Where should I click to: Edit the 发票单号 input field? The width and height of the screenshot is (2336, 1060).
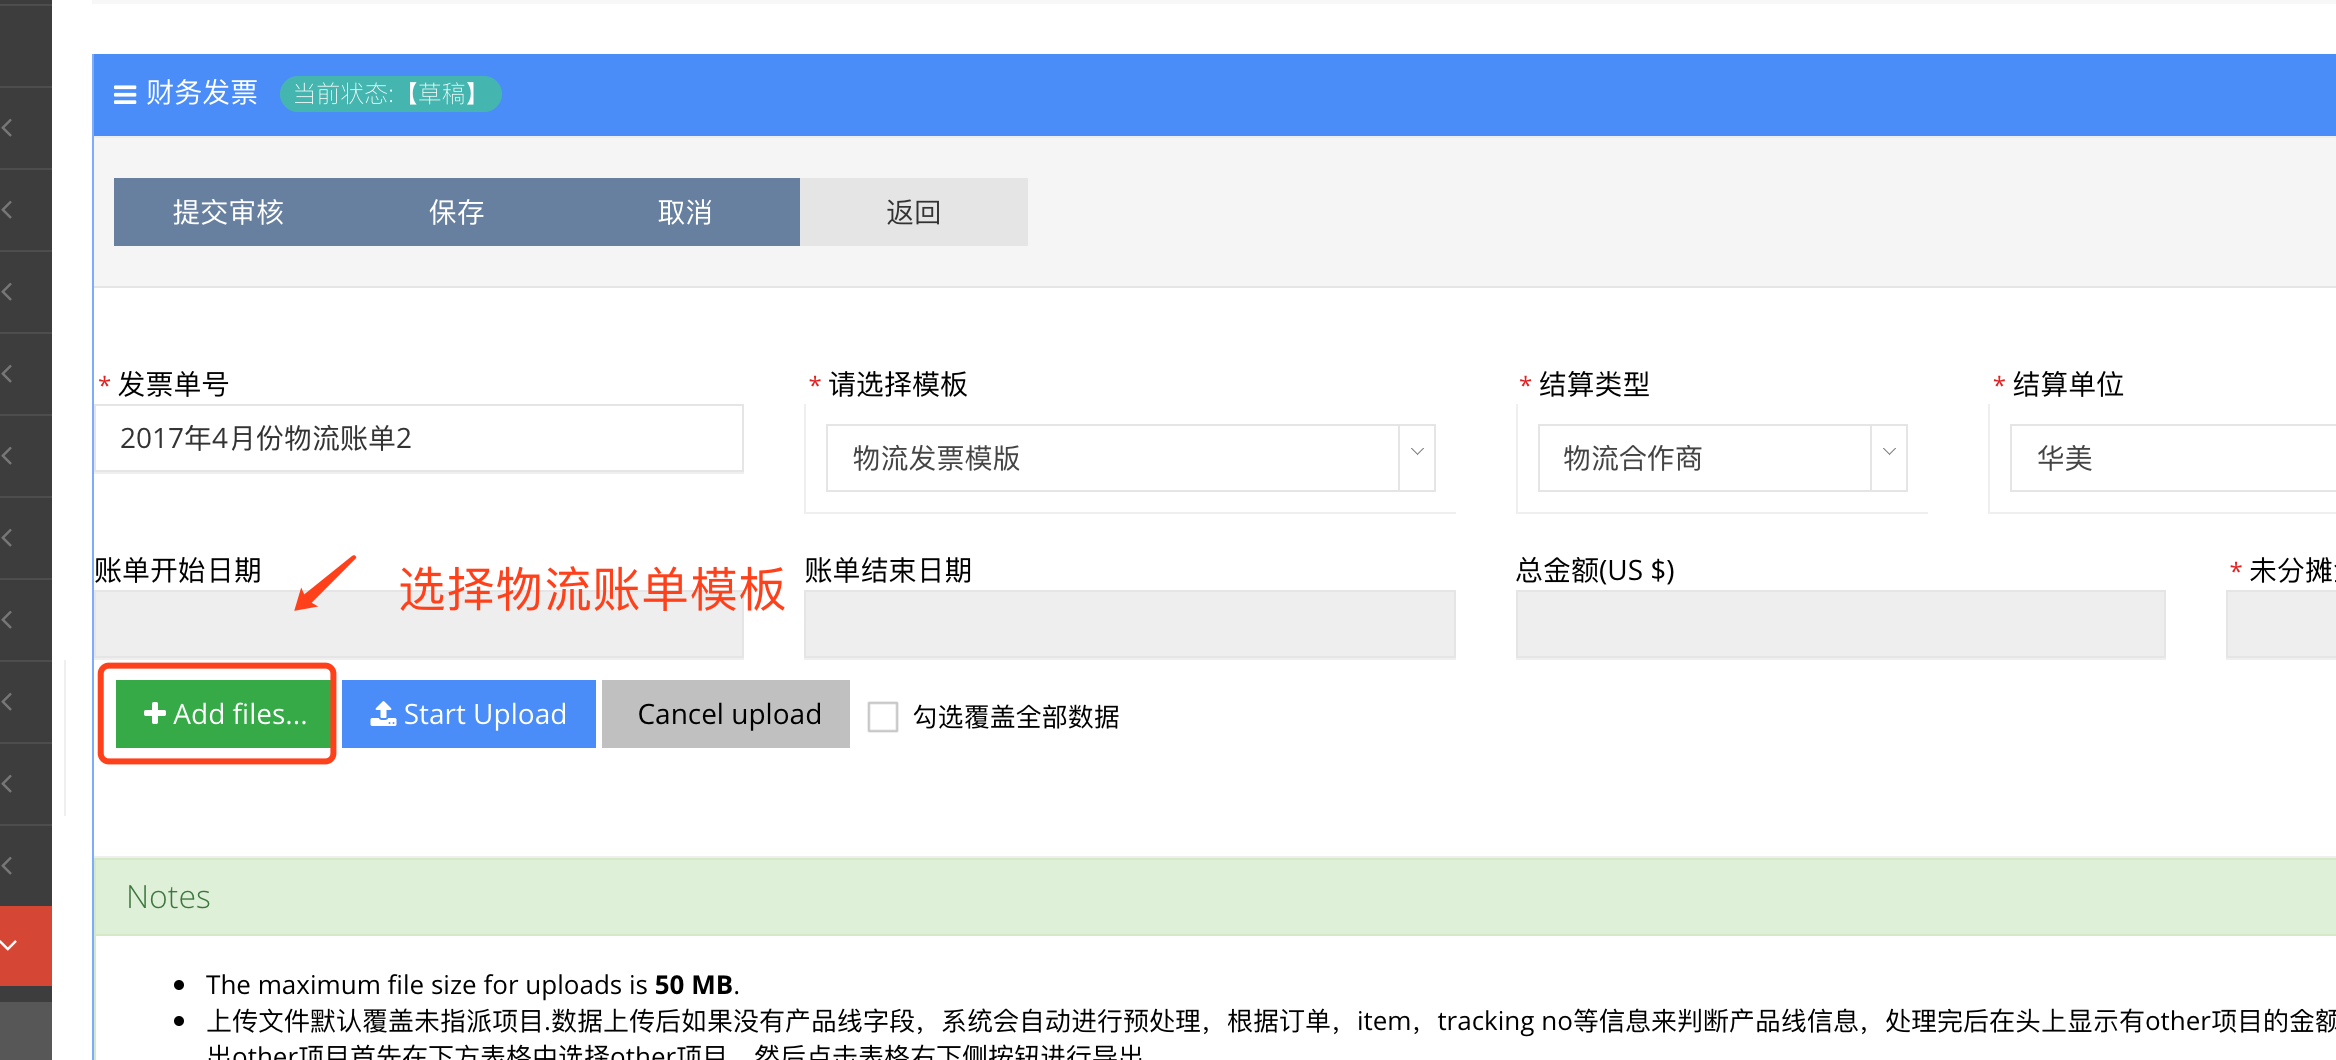[419, 438]
